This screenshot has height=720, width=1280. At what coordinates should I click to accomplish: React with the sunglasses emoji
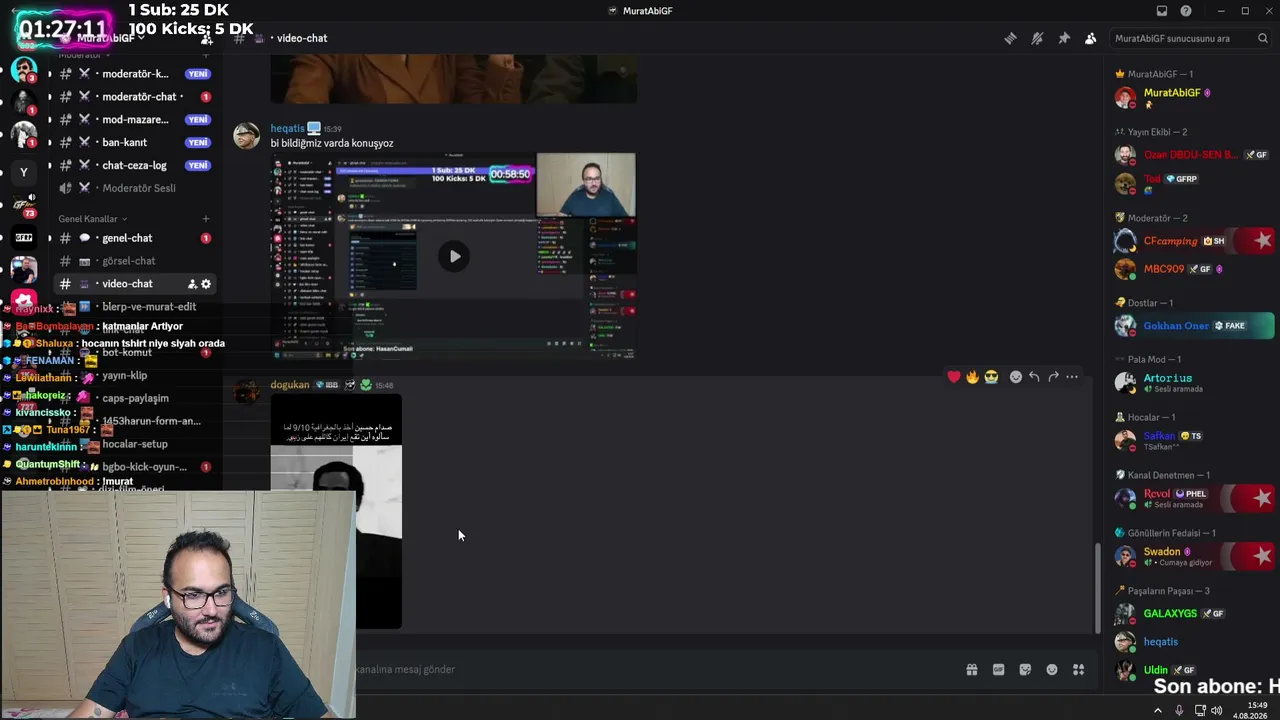tap(991, 377)
